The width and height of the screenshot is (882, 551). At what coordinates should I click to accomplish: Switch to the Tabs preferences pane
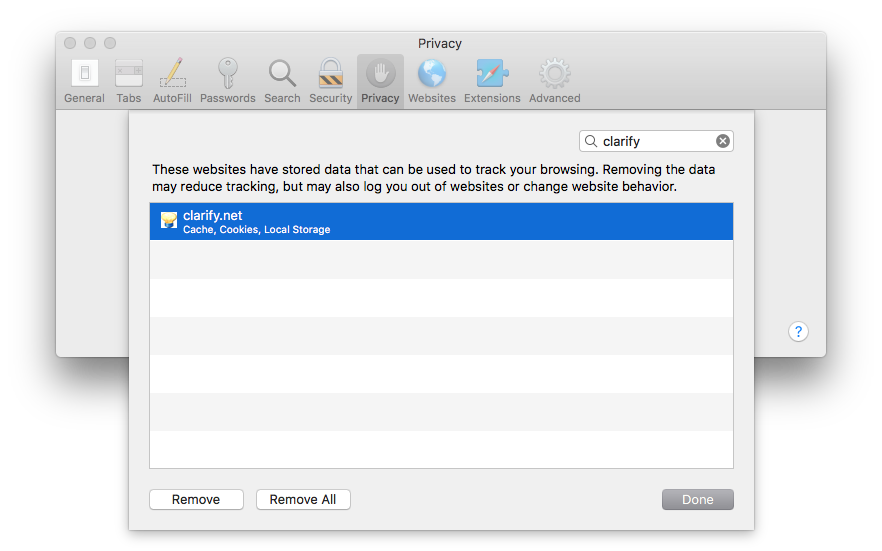128,81
